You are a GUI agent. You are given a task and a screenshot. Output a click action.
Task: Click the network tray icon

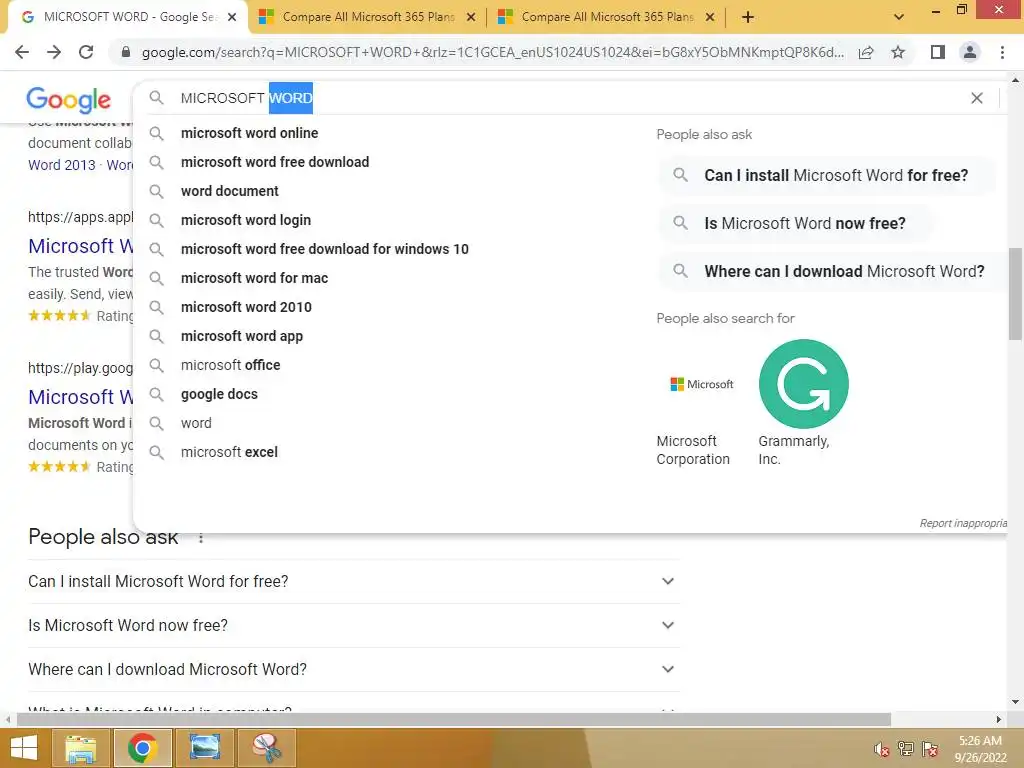(x=906, y=749)
